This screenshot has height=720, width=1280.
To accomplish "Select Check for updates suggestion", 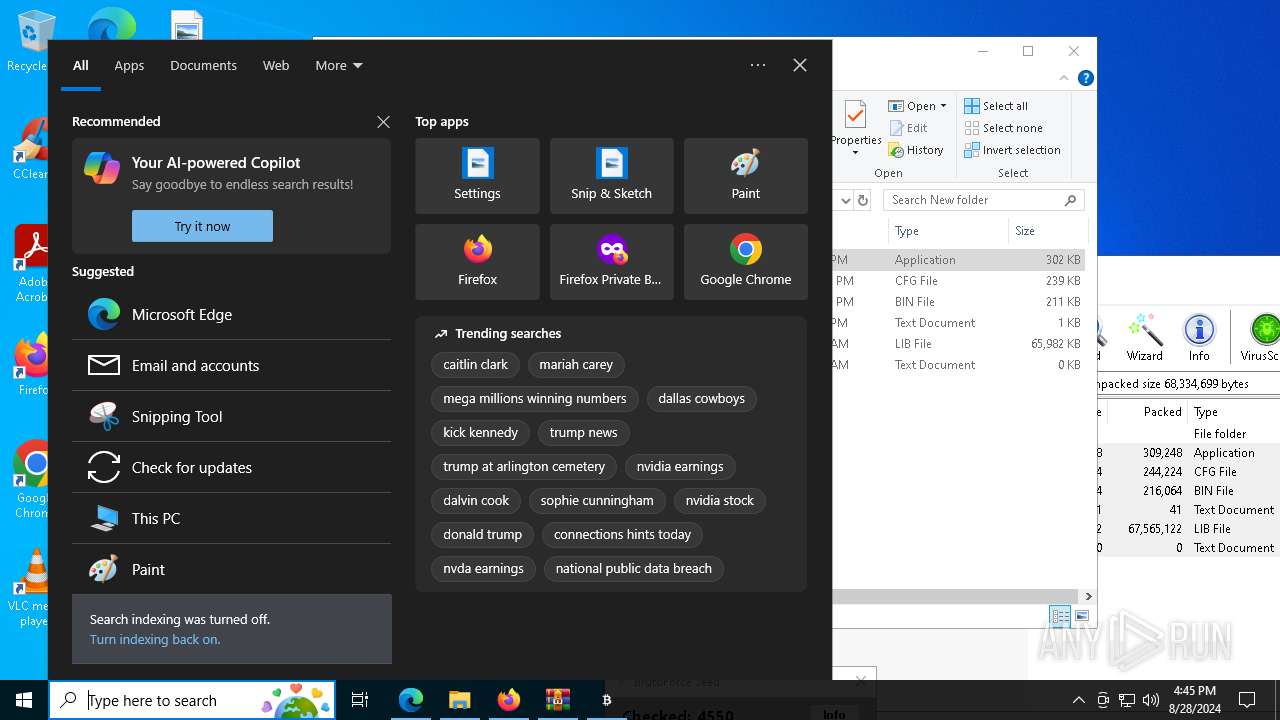I will (x=231, y=467).
